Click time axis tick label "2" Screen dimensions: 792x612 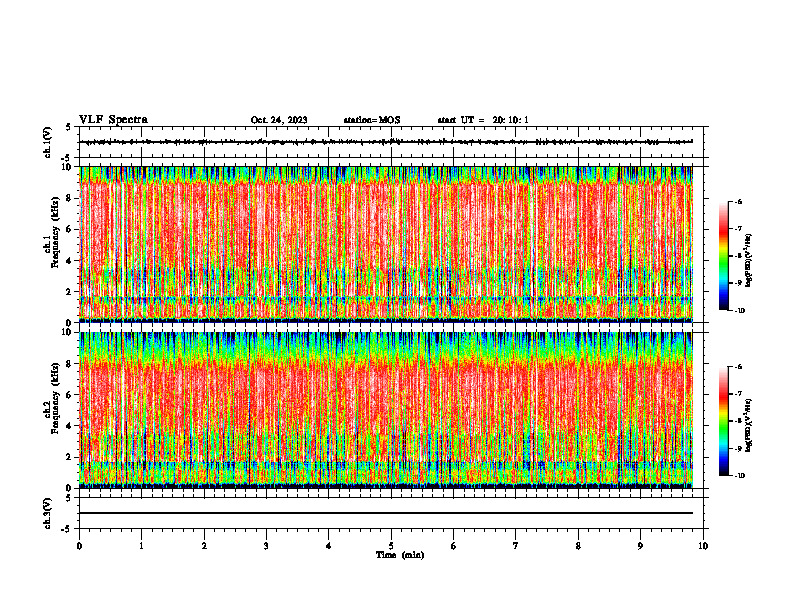coord(204,546)
